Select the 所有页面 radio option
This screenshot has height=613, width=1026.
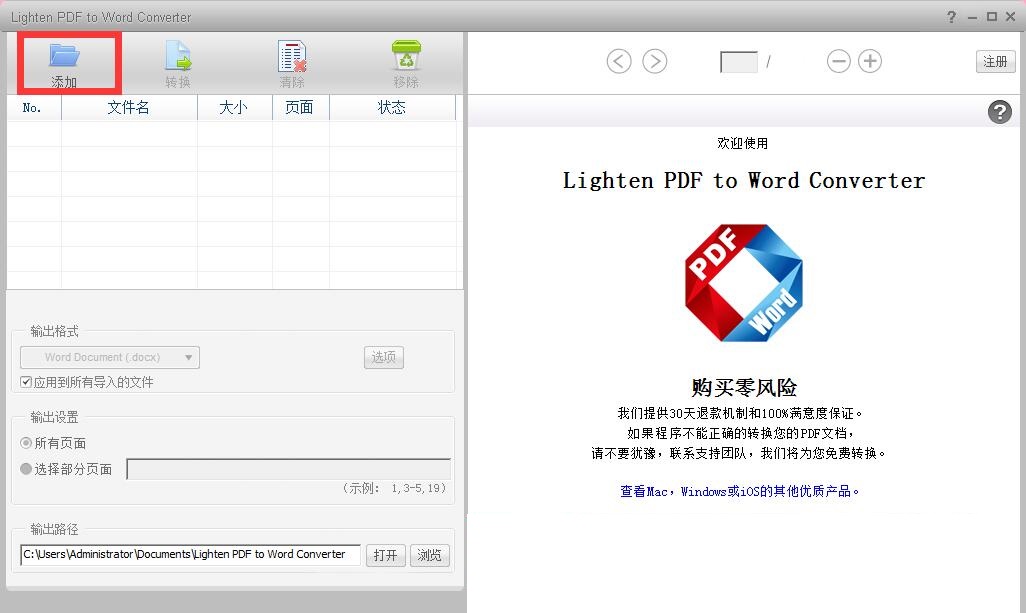26,443
